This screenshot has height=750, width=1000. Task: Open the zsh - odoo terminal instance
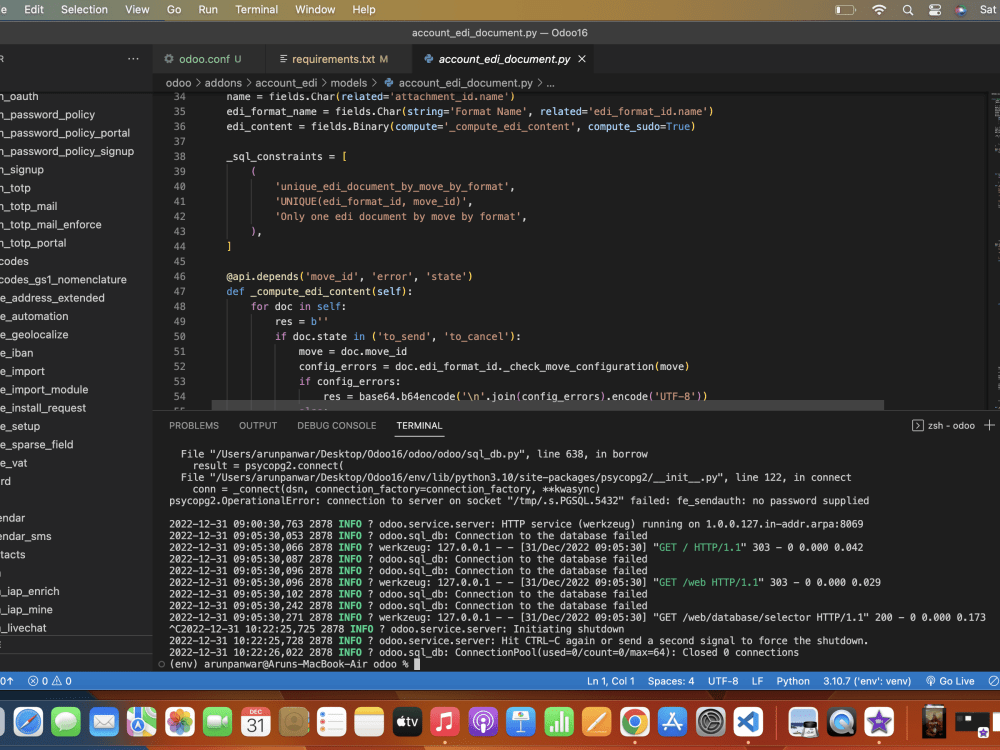pyautogui.click(x=944, y=425)
